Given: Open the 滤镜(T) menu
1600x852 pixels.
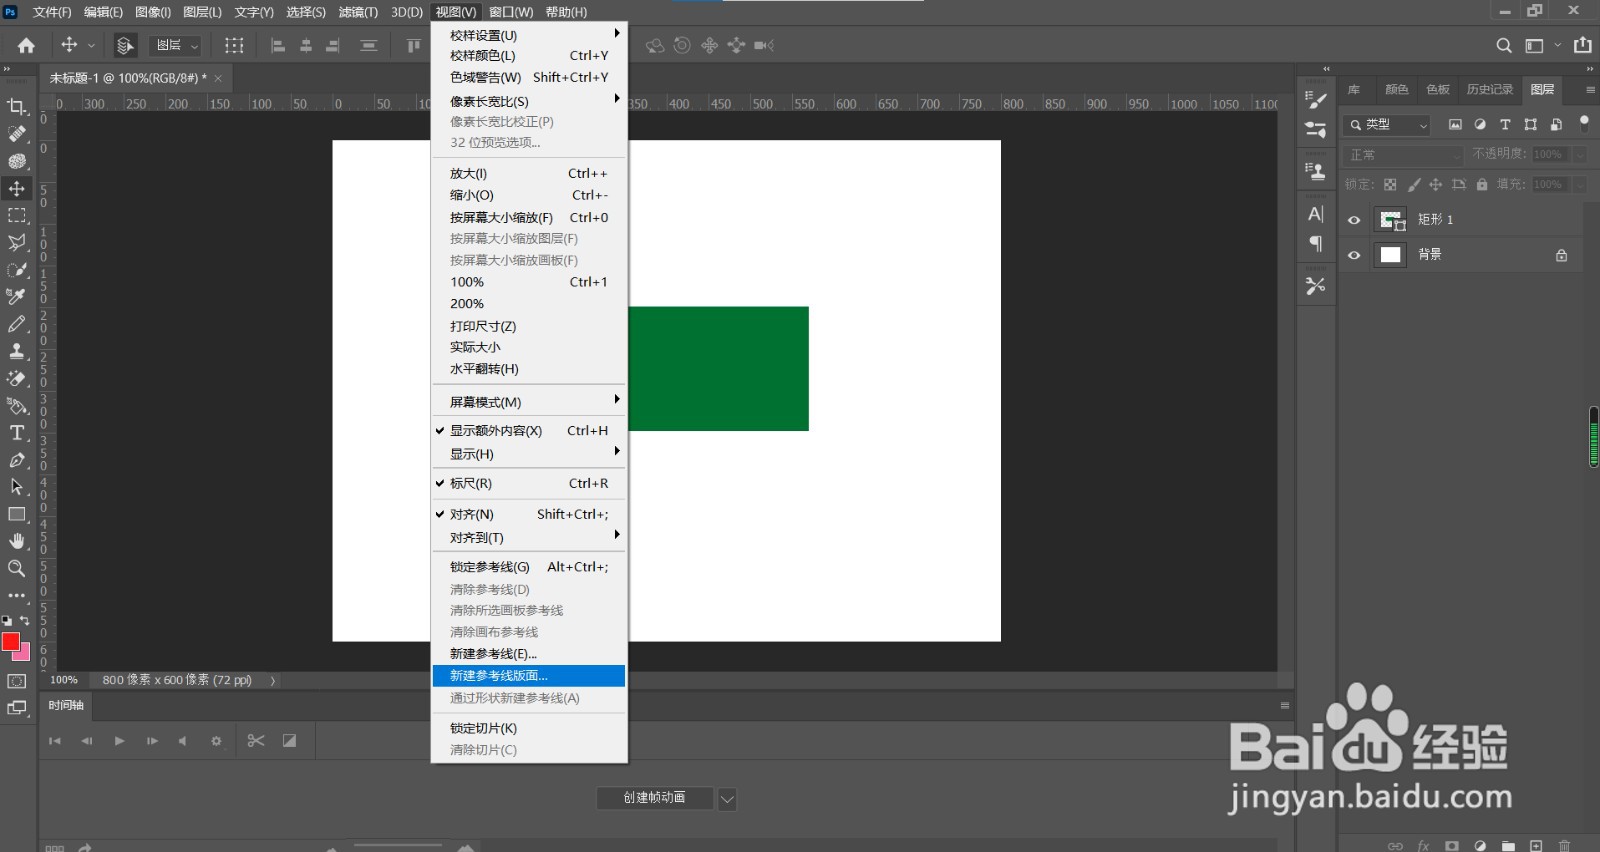Looking at the screenshot, I should pos(358,12).
